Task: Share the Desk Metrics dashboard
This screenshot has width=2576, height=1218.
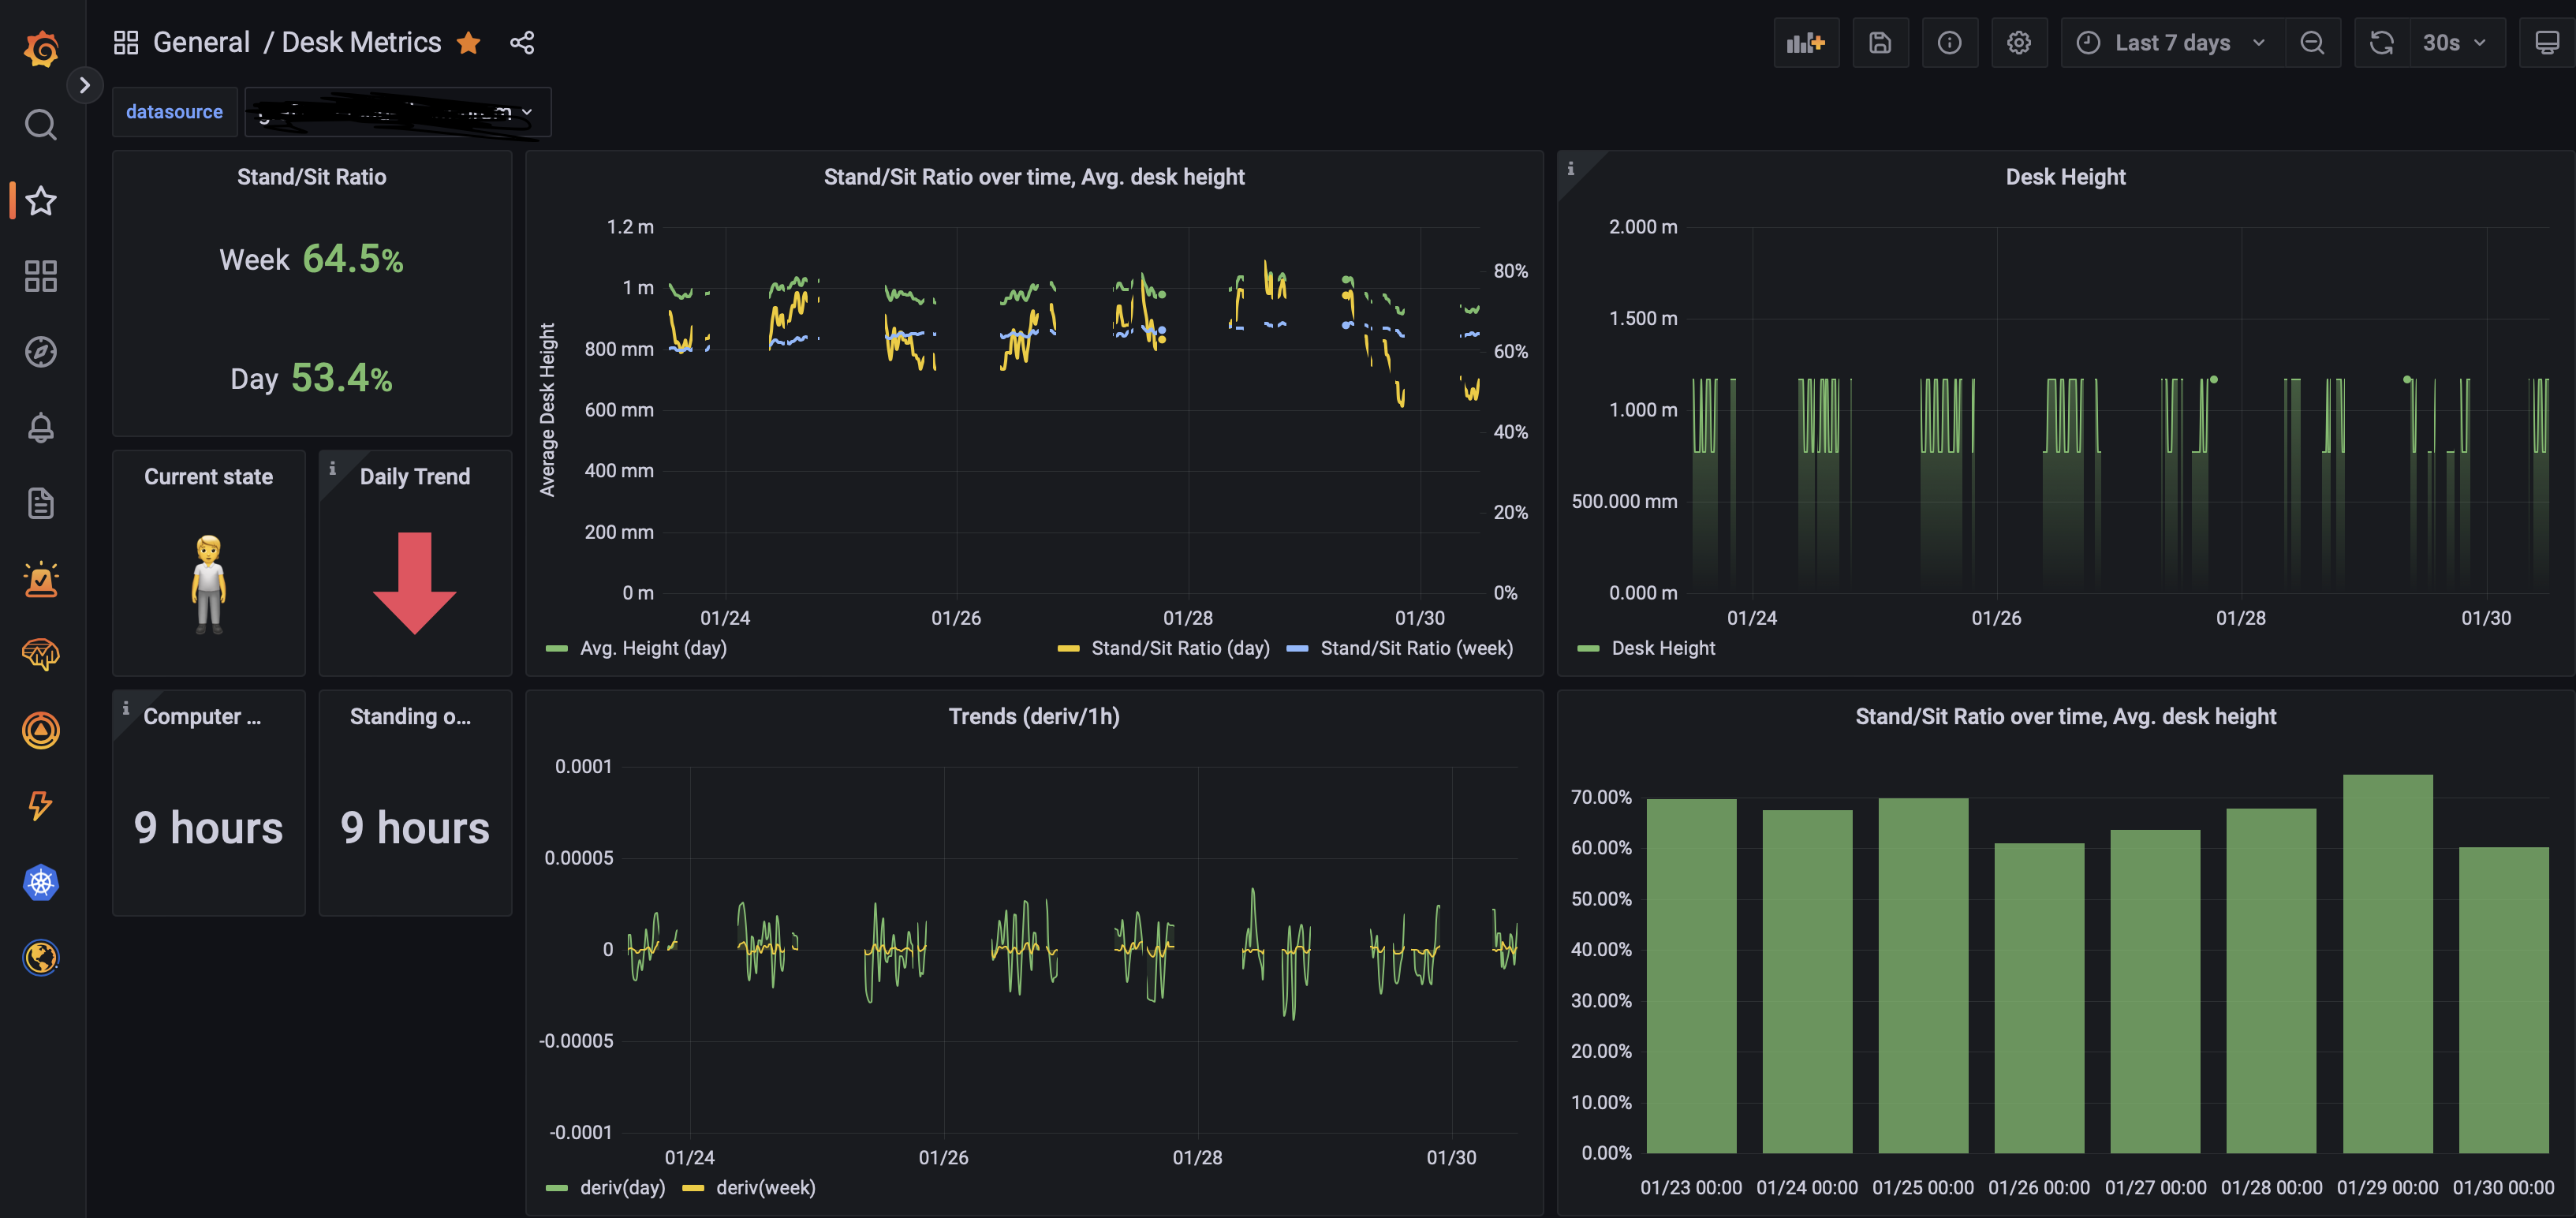Action: point(522,43)
